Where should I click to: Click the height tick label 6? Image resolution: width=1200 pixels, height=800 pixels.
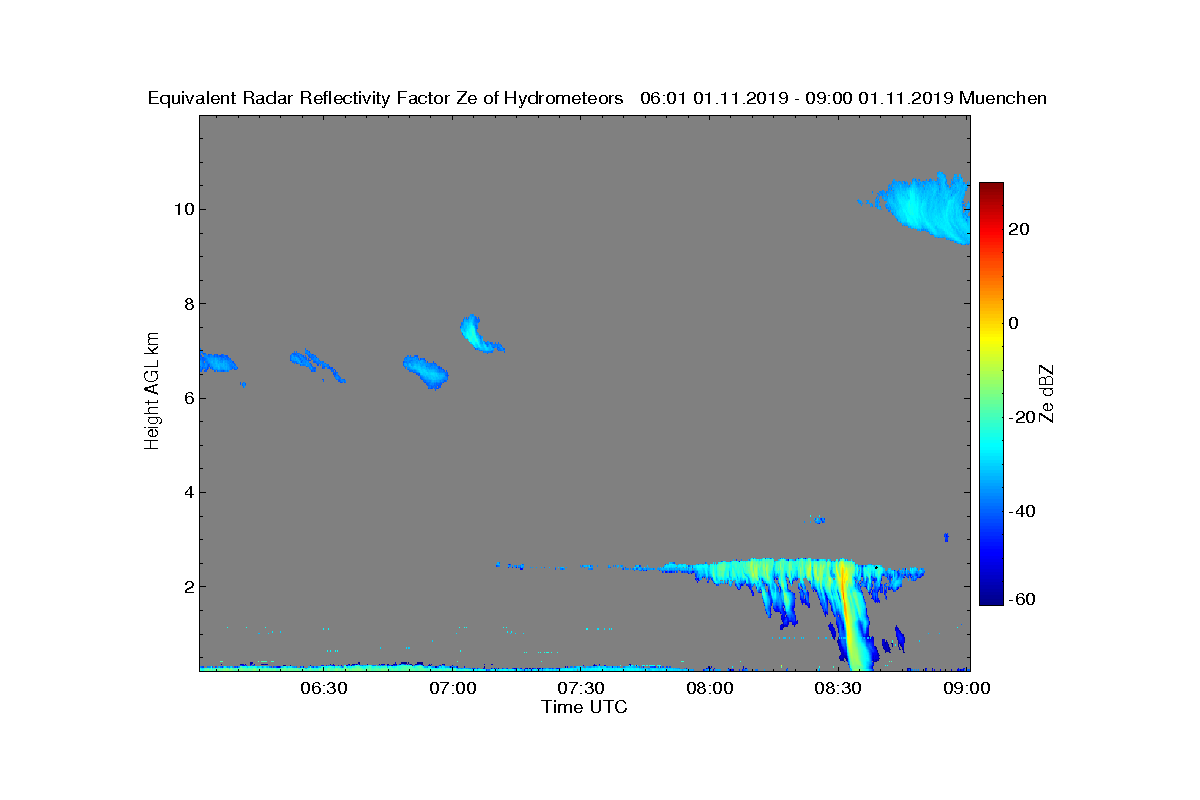point(187,398)
